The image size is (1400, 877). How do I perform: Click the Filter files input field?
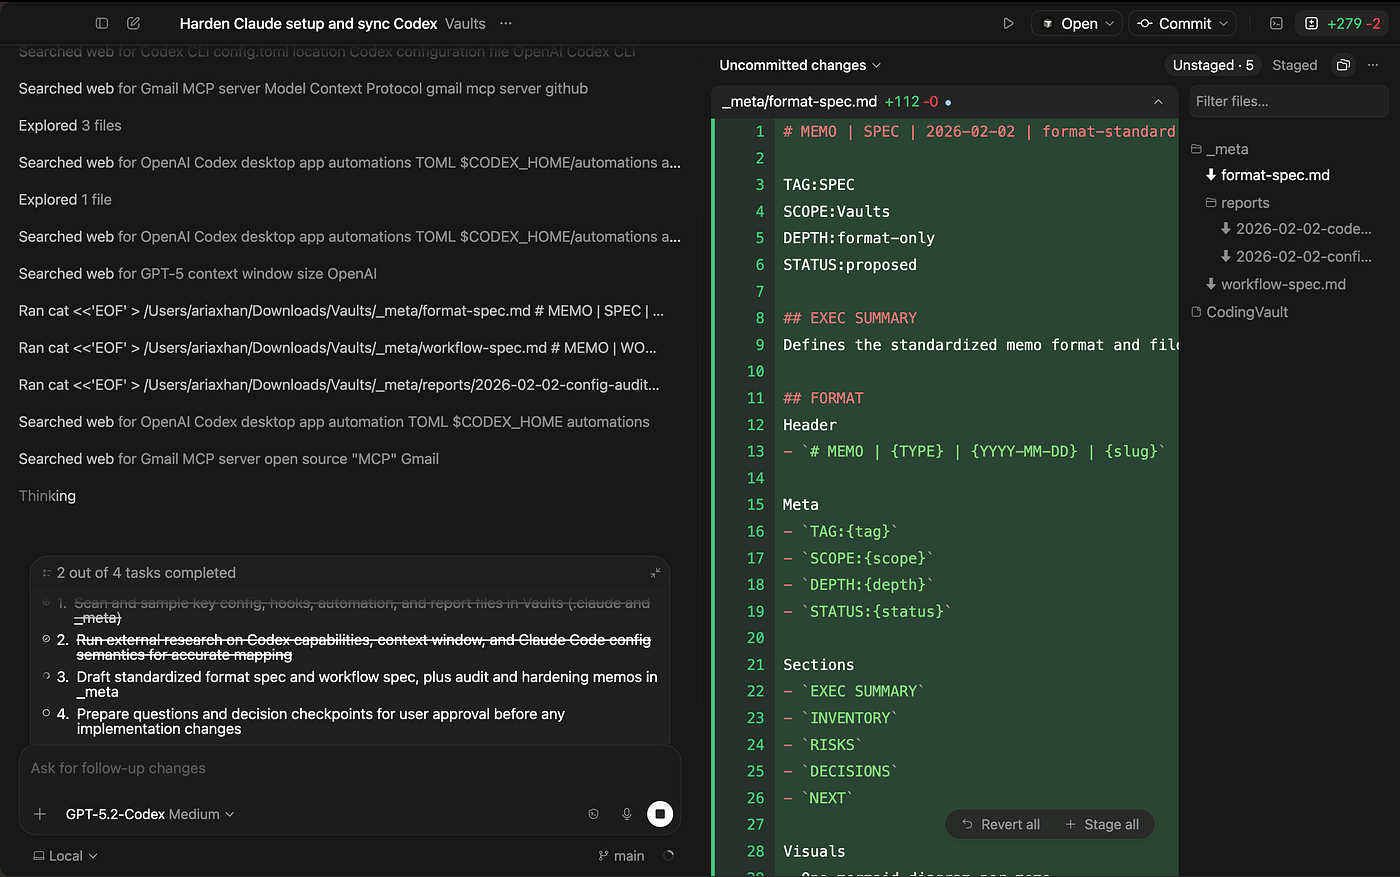point(1289,101)
